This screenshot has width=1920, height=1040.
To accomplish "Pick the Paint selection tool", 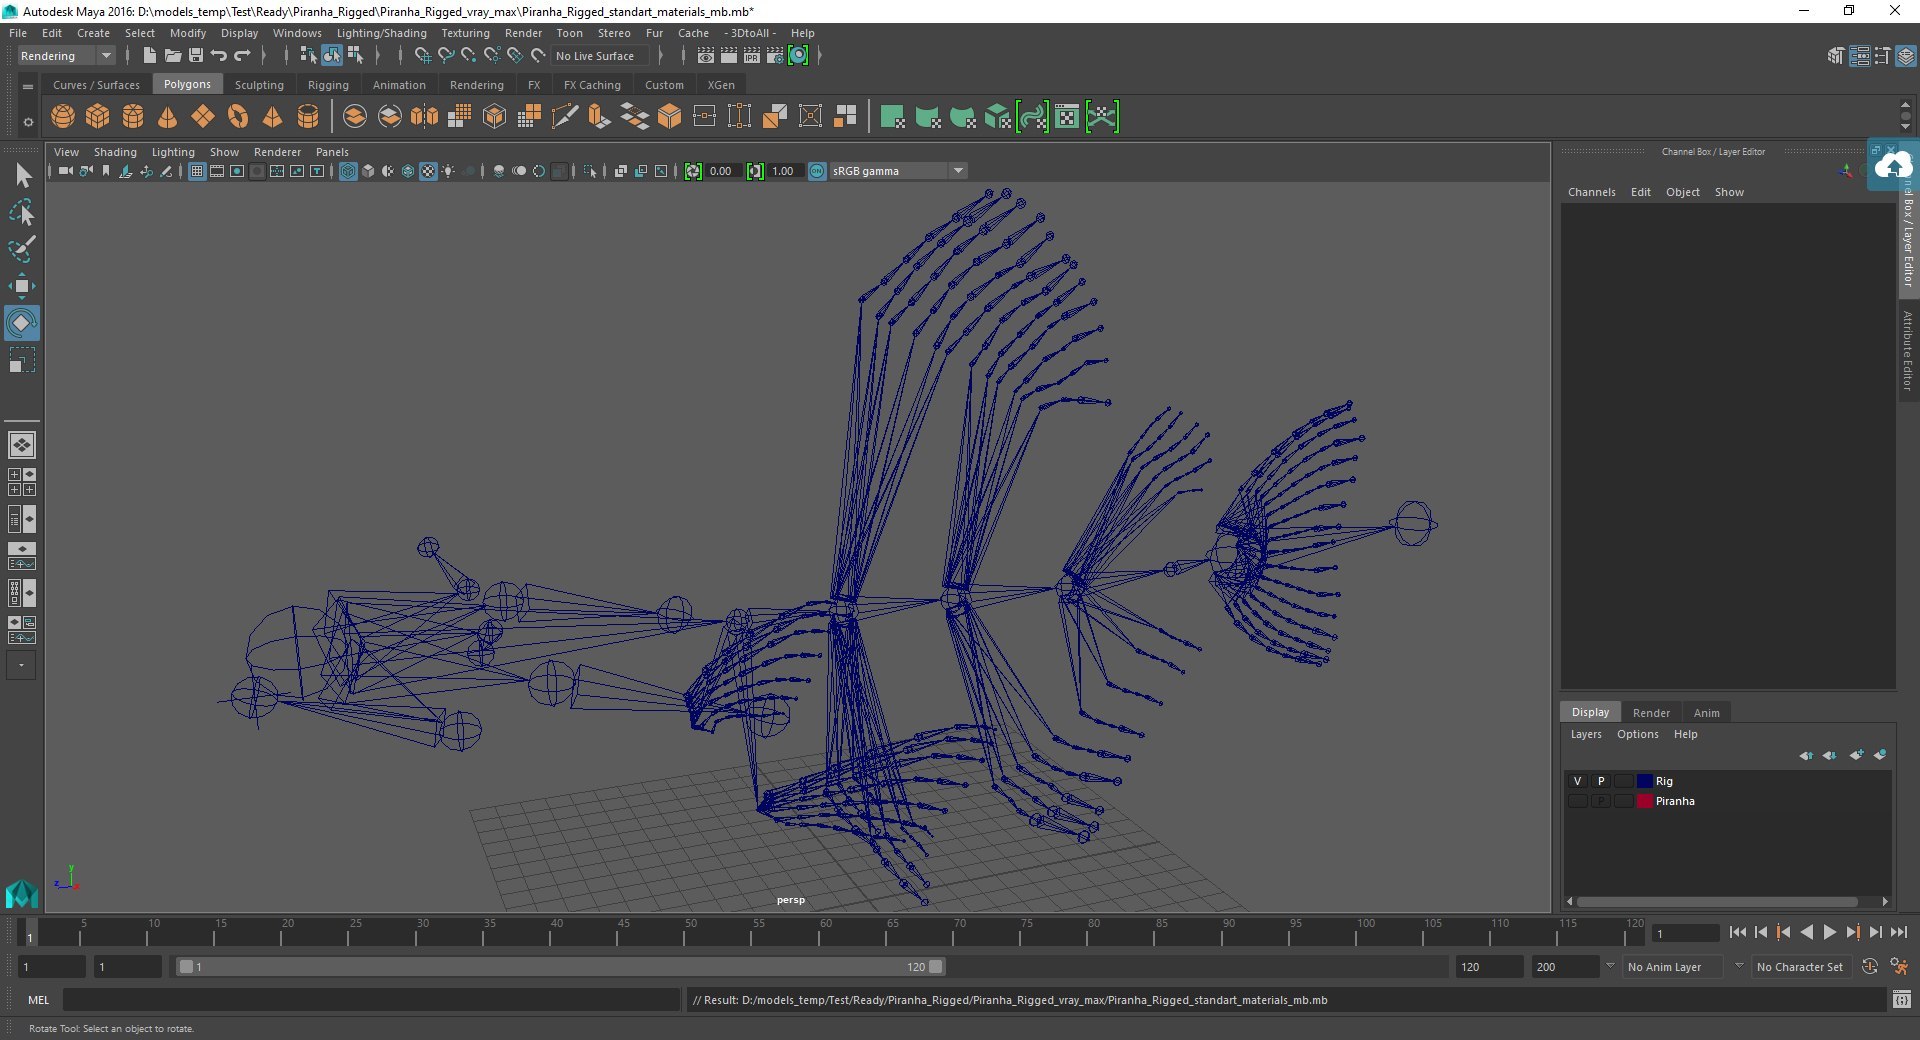I will point(21,249).
